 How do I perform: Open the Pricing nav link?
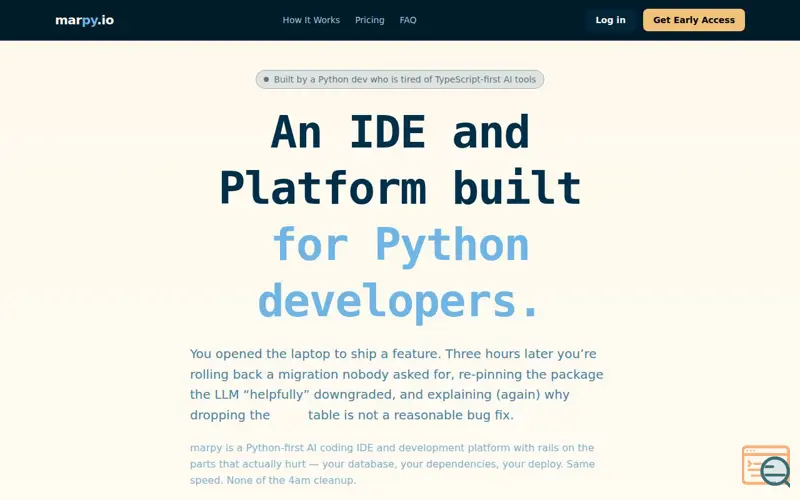click(x=369, y=20)
